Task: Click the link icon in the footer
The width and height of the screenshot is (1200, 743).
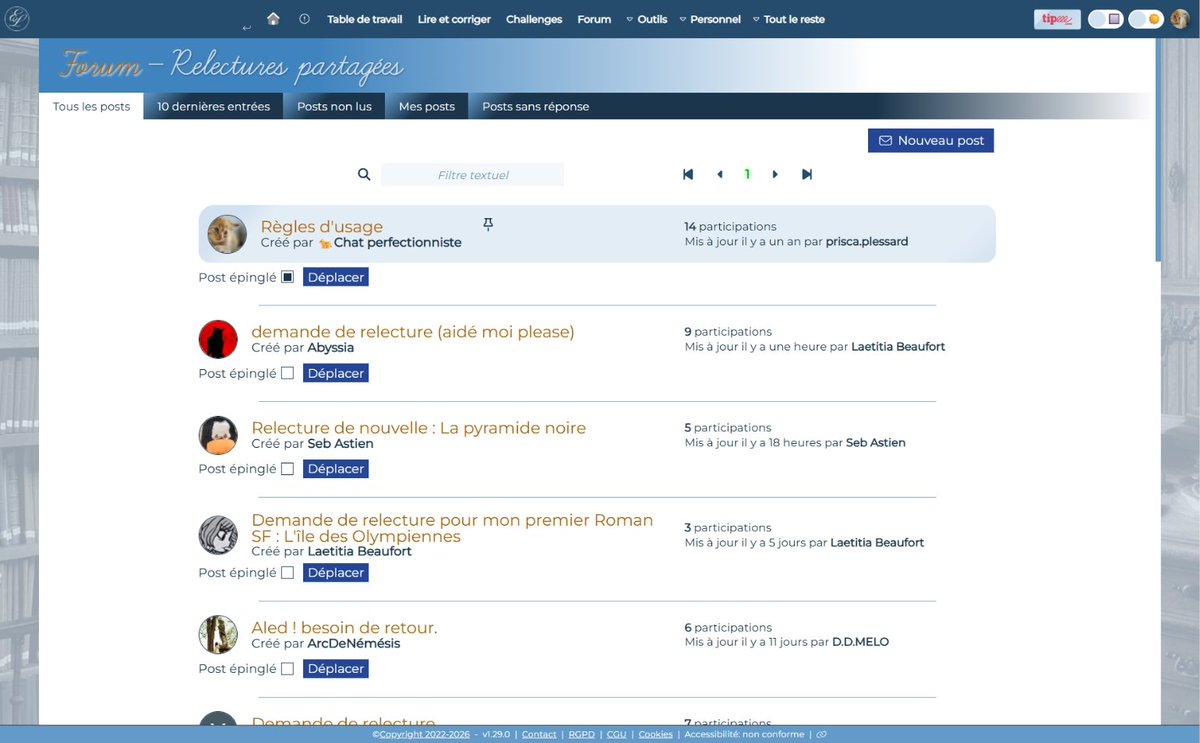Action: coord(821,734)
